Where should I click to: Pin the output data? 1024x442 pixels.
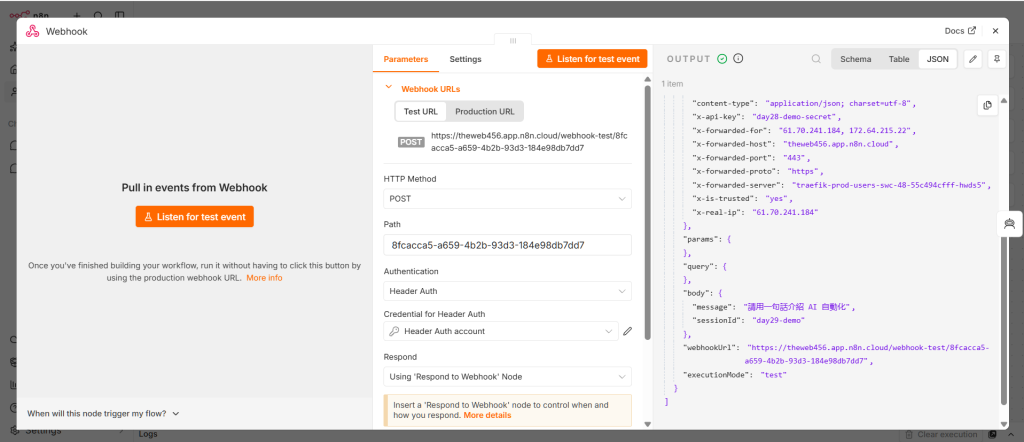coord(997,59)
